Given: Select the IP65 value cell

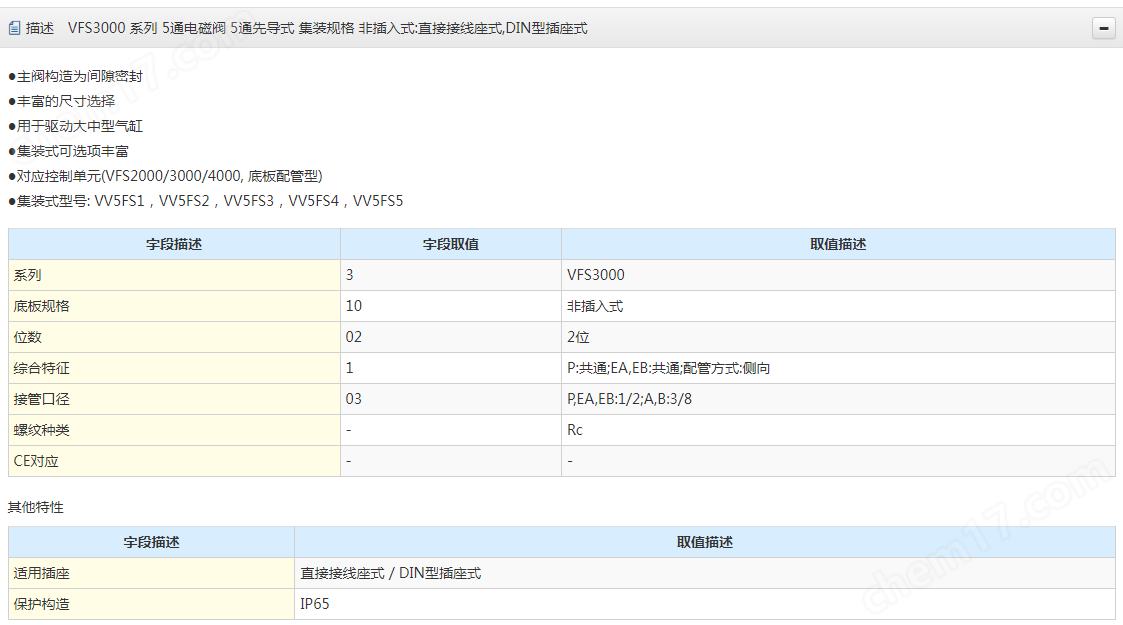Looking at the screenshot, I should click(x=705, y=604).
